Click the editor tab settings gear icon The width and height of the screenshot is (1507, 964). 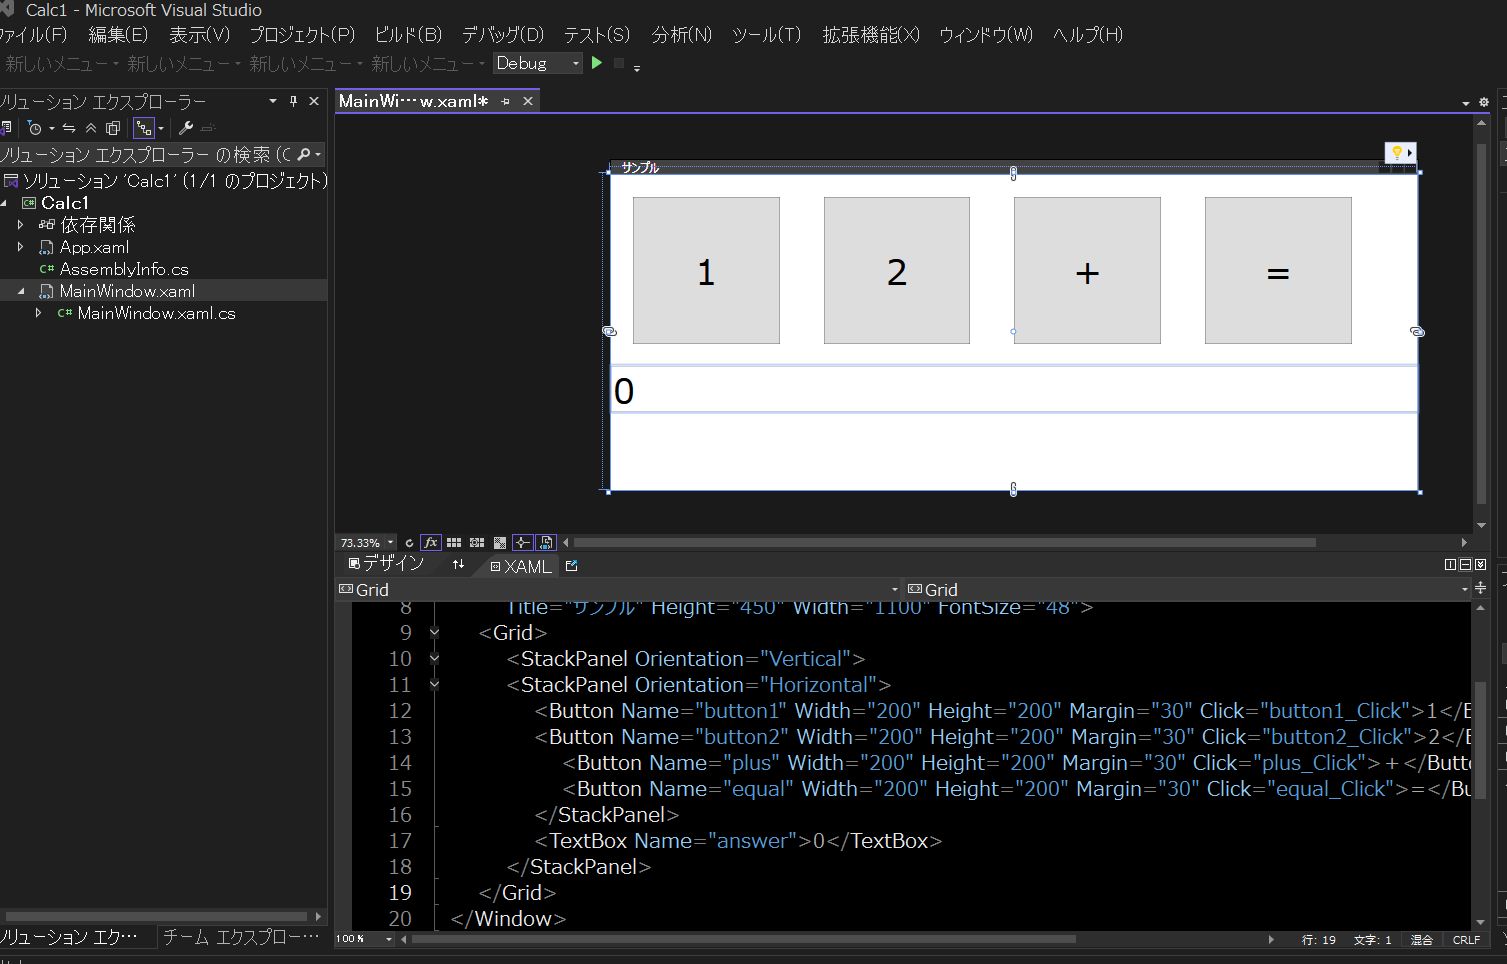1483,102
